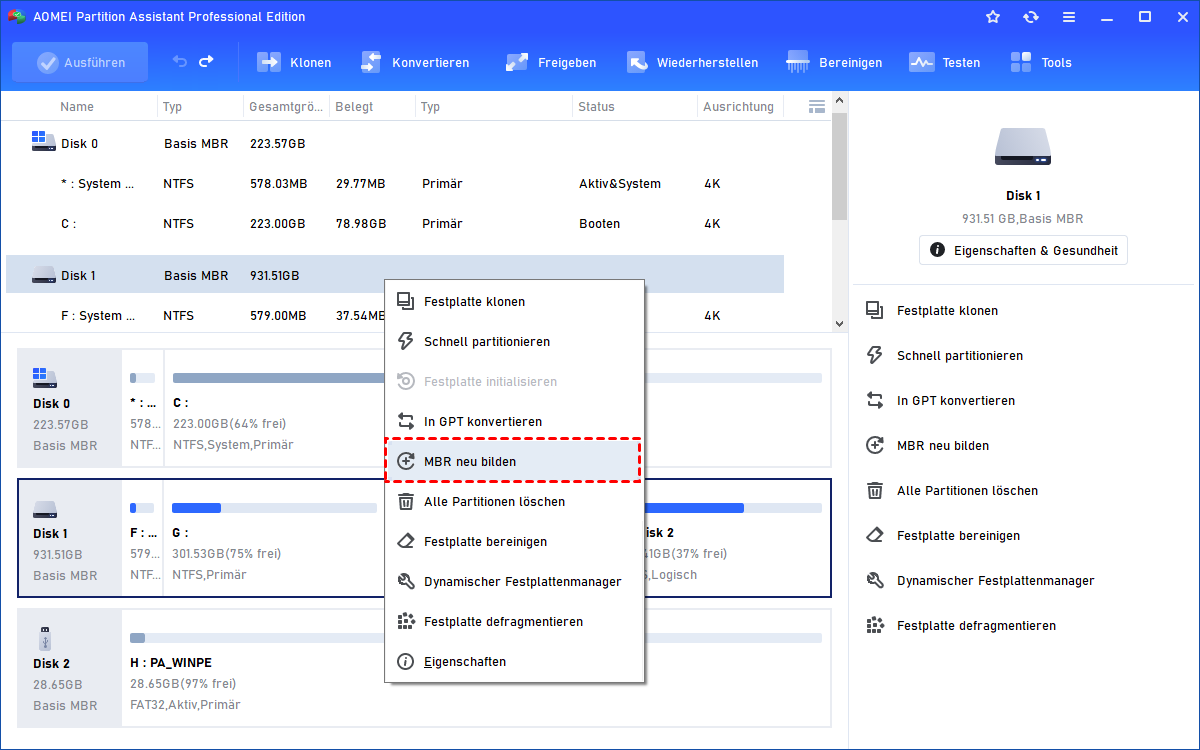Click the redo arrow icon
The height and width of the screenshot is (750, 1200).
coord(206,62)
